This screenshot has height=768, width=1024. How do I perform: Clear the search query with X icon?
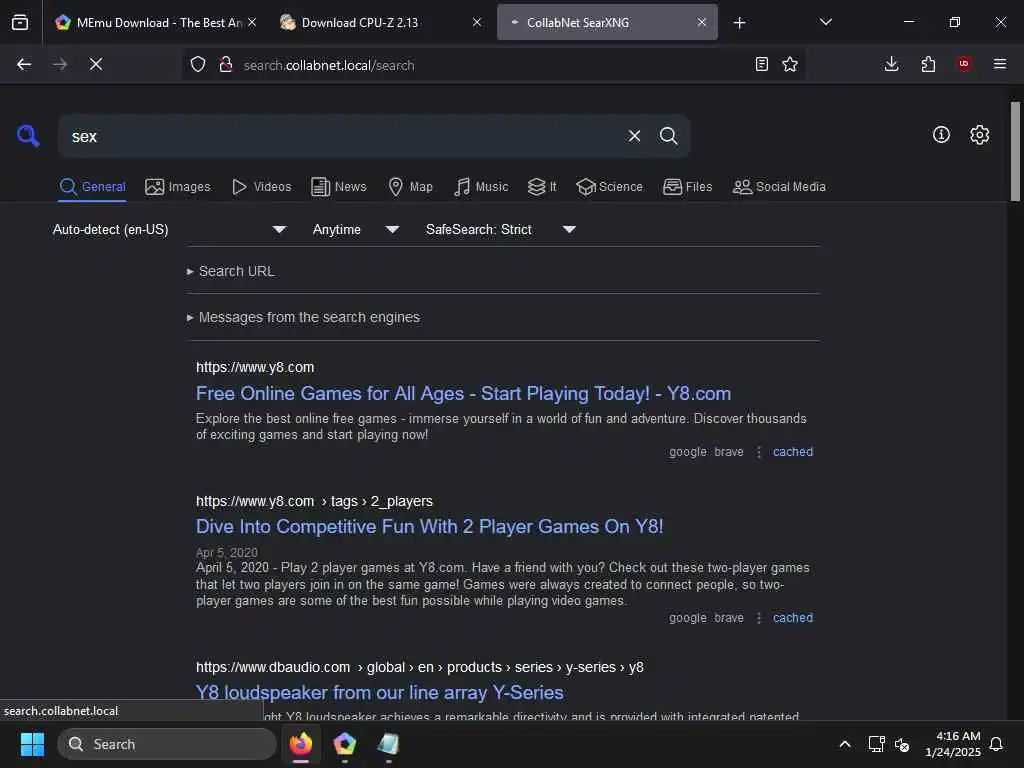[x=634, y=136]
